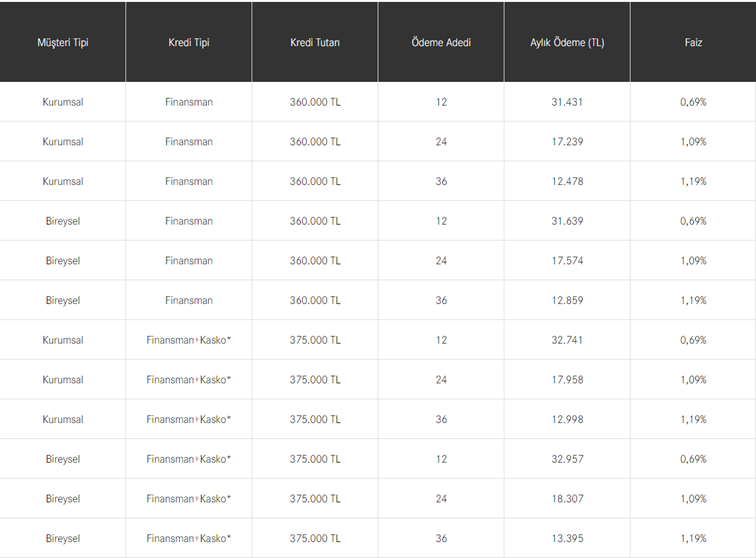
Task: Click the 31.639 monthly payment value
Action: point(567,221)
